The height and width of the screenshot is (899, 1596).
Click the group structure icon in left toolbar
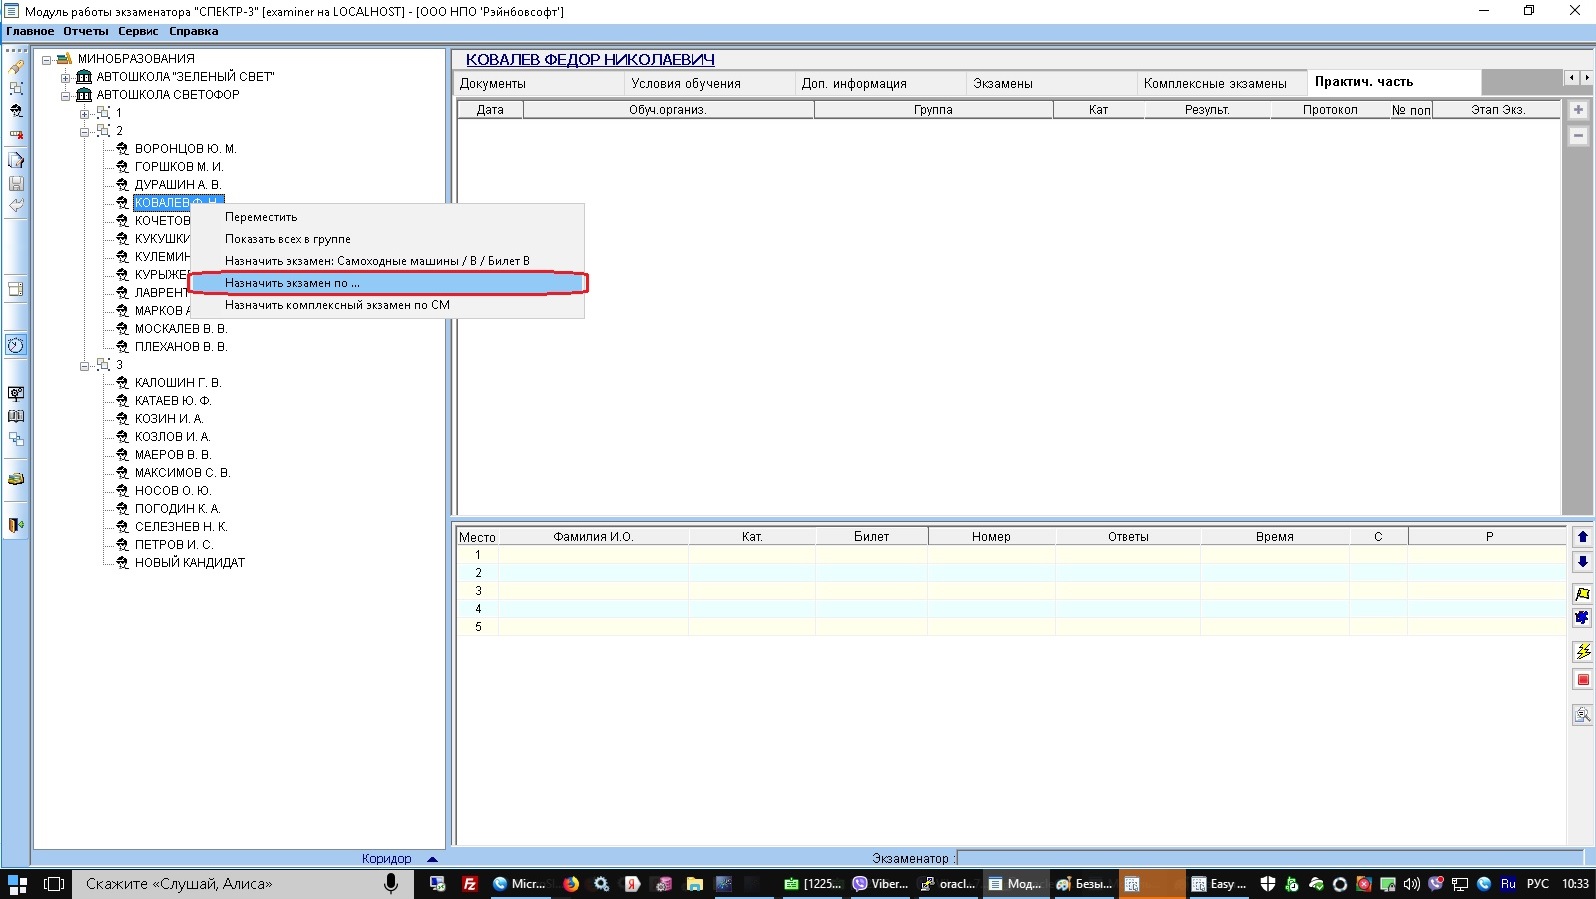[16, 89]
